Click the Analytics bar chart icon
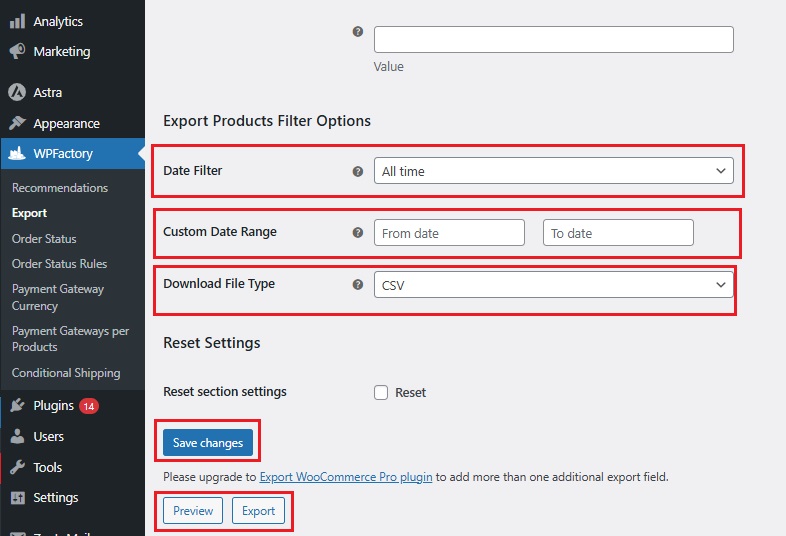Viewport: 786px width, 536px height. [17, 21]
